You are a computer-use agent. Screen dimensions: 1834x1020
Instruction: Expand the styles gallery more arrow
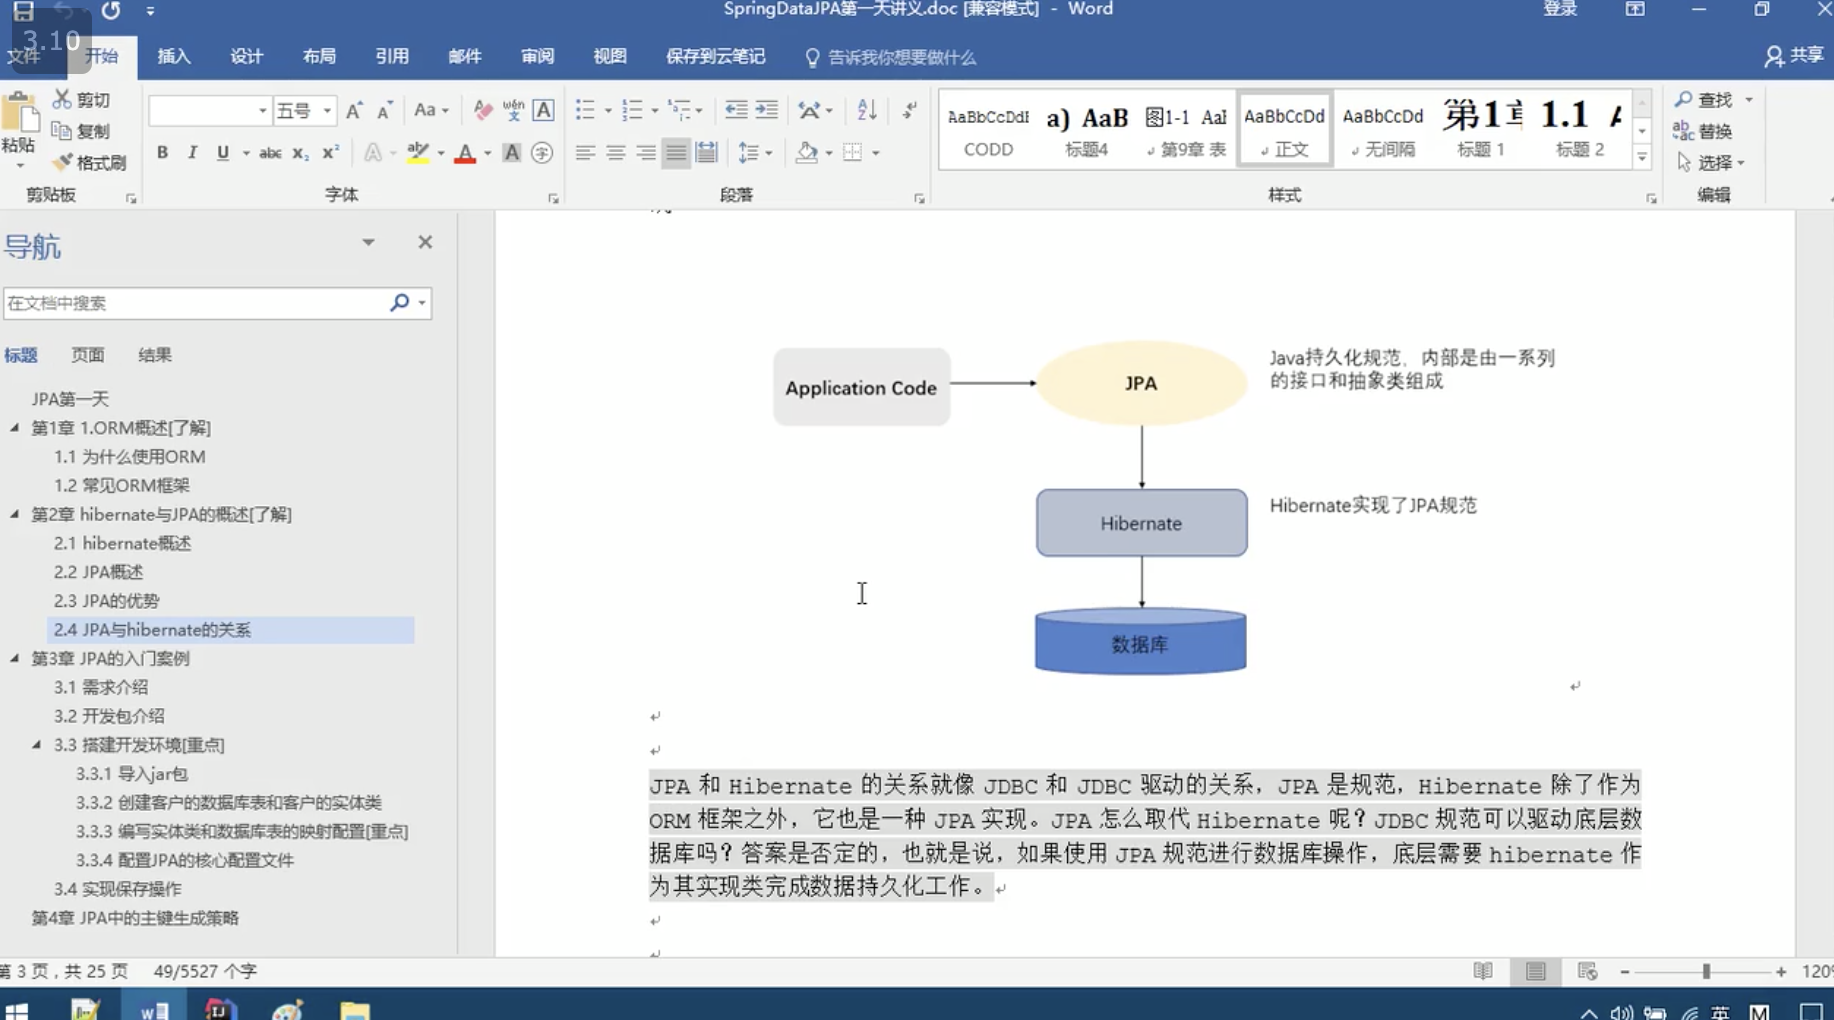click(1642, 159)
